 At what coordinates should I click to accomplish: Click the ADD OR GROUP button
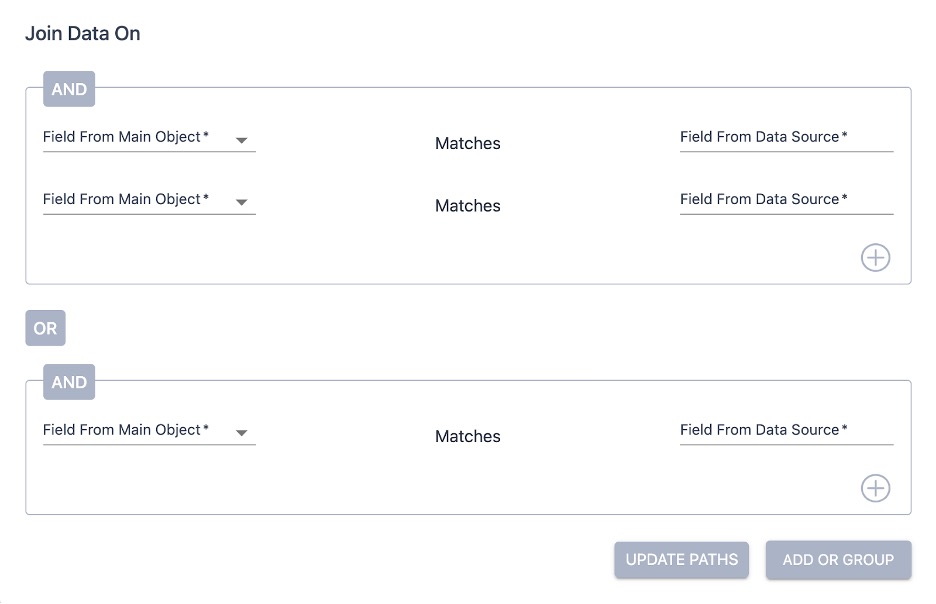coord(838,560)
